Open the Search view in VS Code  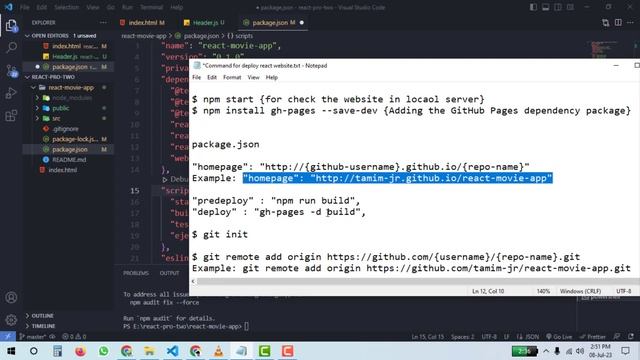click(x=11, y=48)
